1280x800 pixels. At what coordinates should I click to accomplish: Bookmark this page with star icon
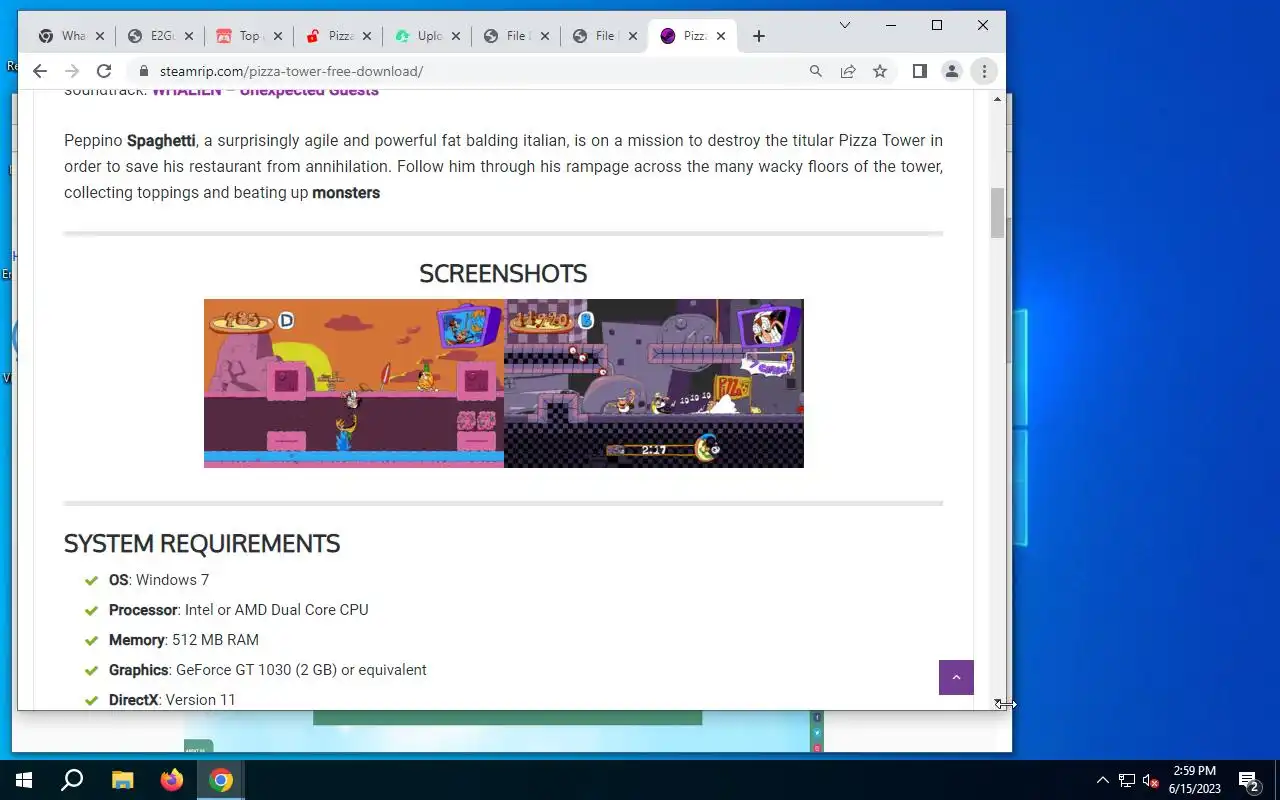point(880,71)
